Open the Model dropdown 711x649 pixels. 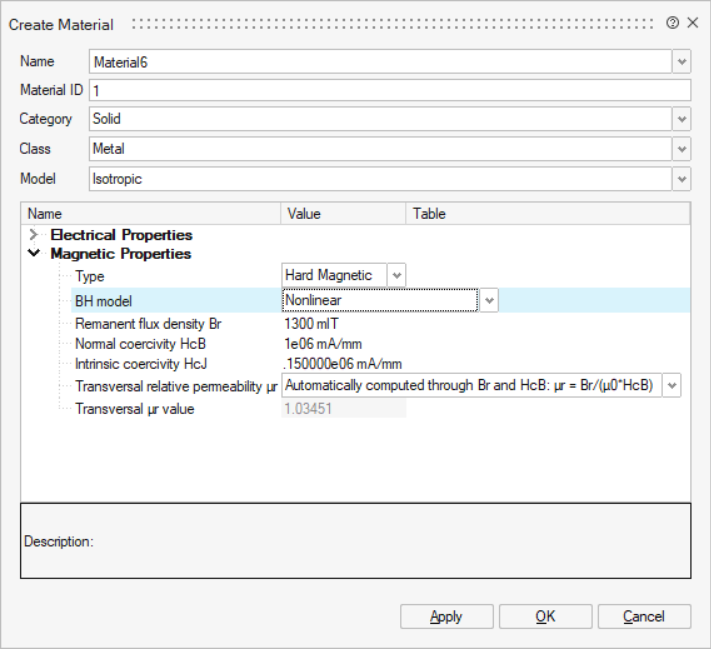coord(681,179)
